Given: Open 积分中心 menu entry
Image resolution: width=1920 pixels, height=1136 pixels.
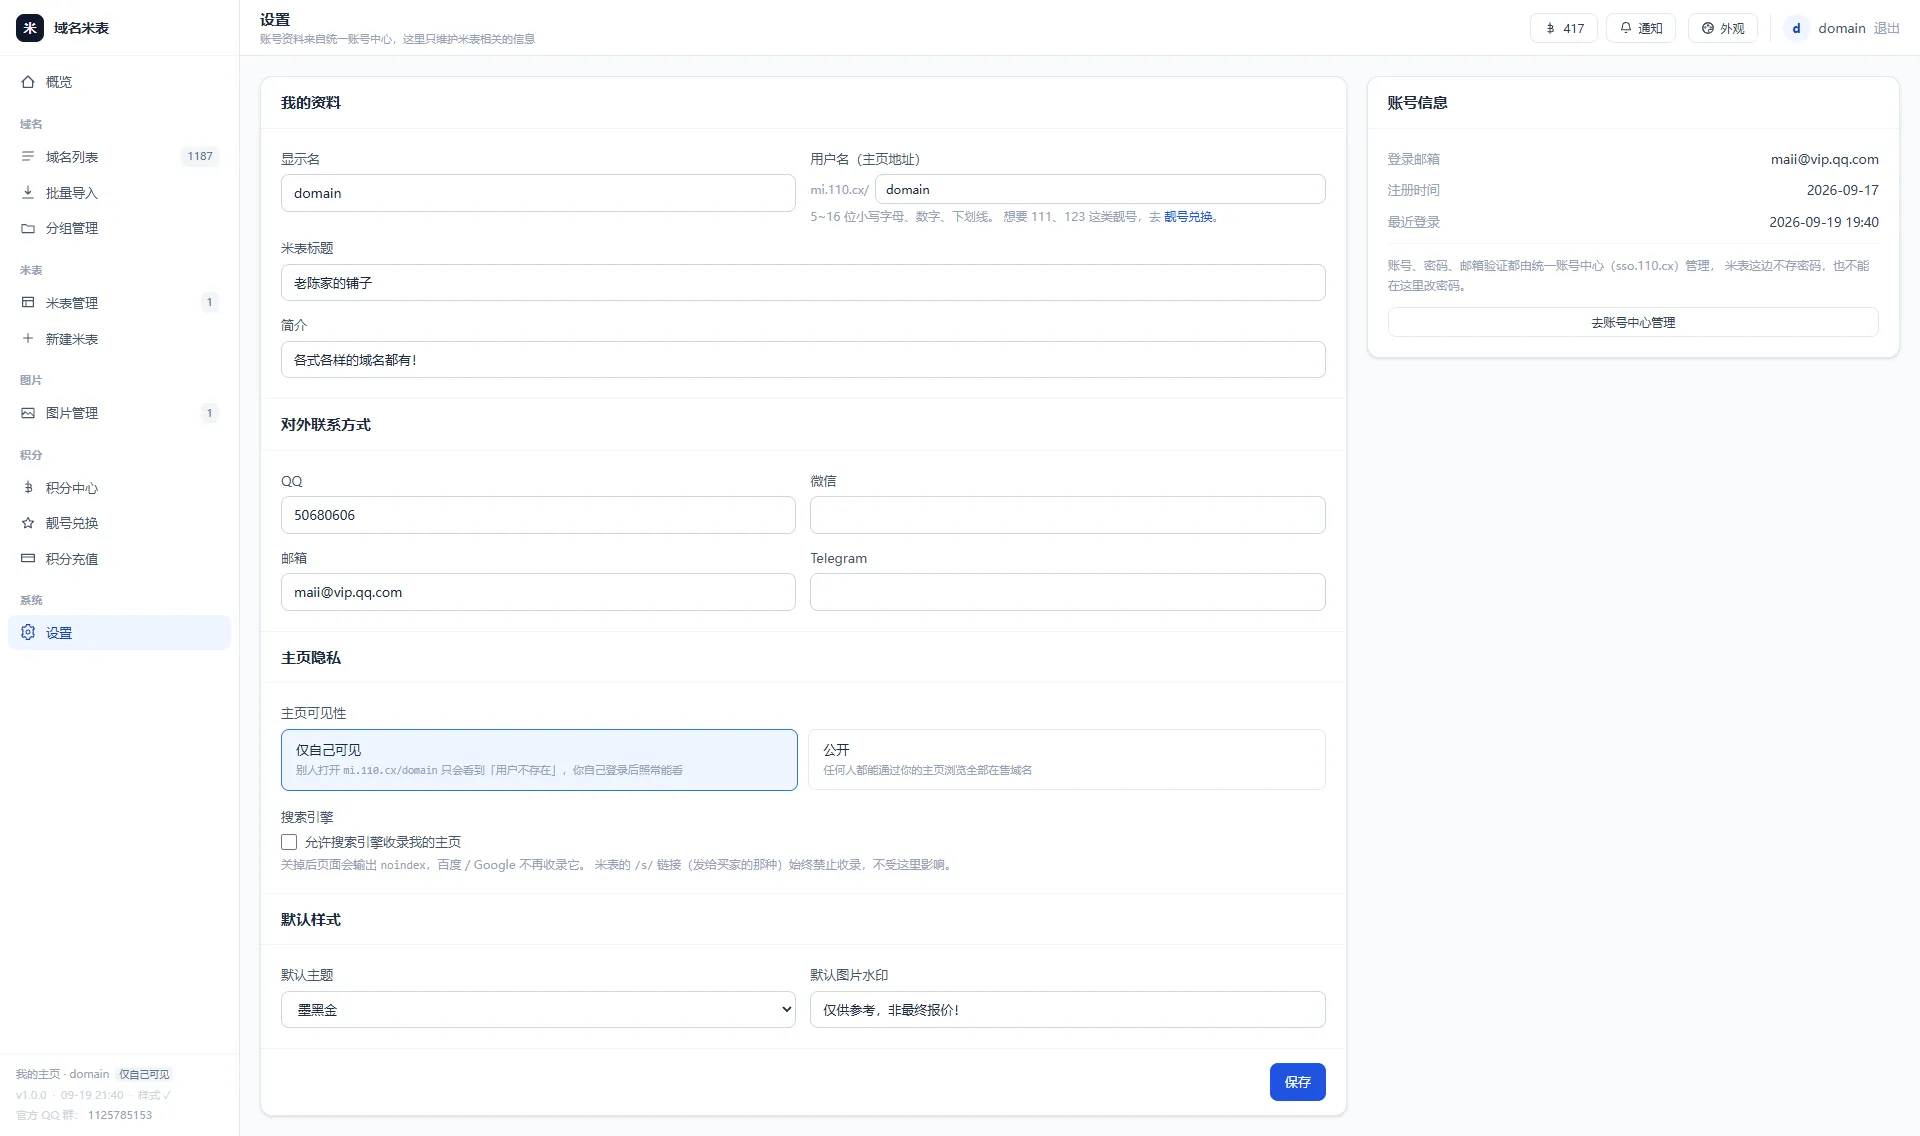Looking at the screenshot, I should (x=119, y=488).
